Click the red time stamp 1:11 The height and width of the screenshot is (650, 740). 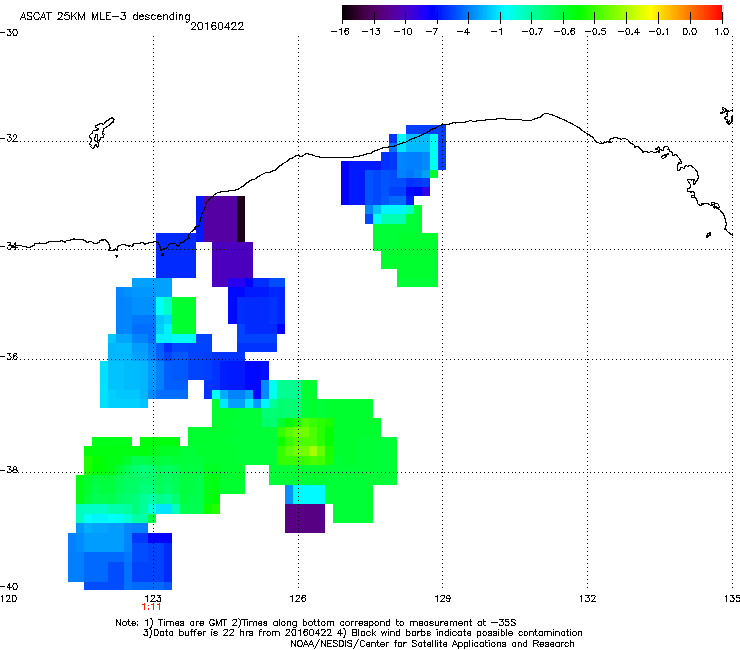point(151,607)
